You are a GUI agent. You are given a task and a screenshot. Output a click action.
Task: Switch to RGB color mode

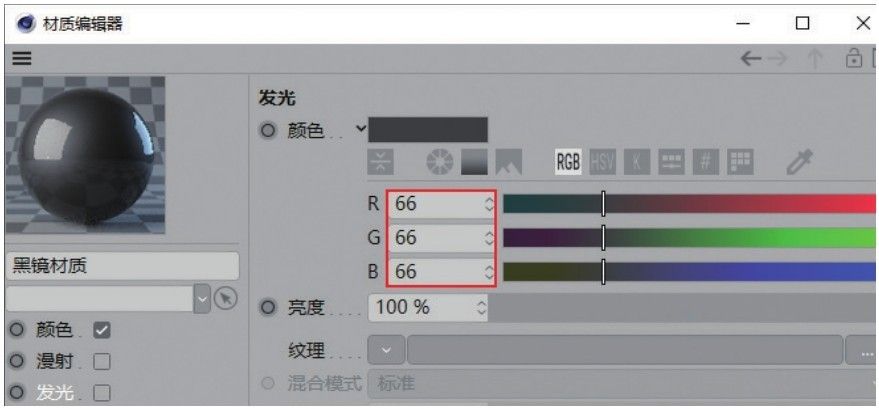point(568,162)
